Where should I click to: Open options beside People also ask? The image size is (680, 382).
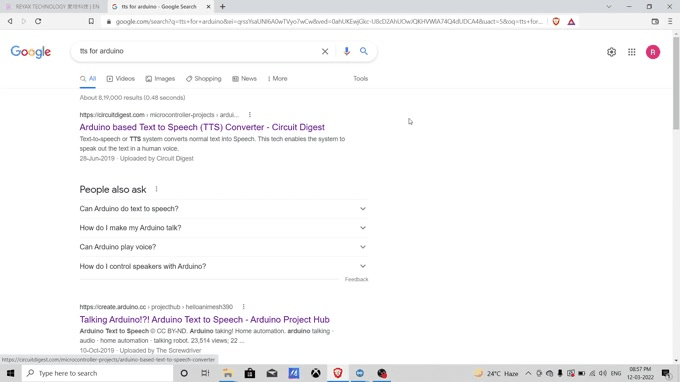[x=157, y=189]
